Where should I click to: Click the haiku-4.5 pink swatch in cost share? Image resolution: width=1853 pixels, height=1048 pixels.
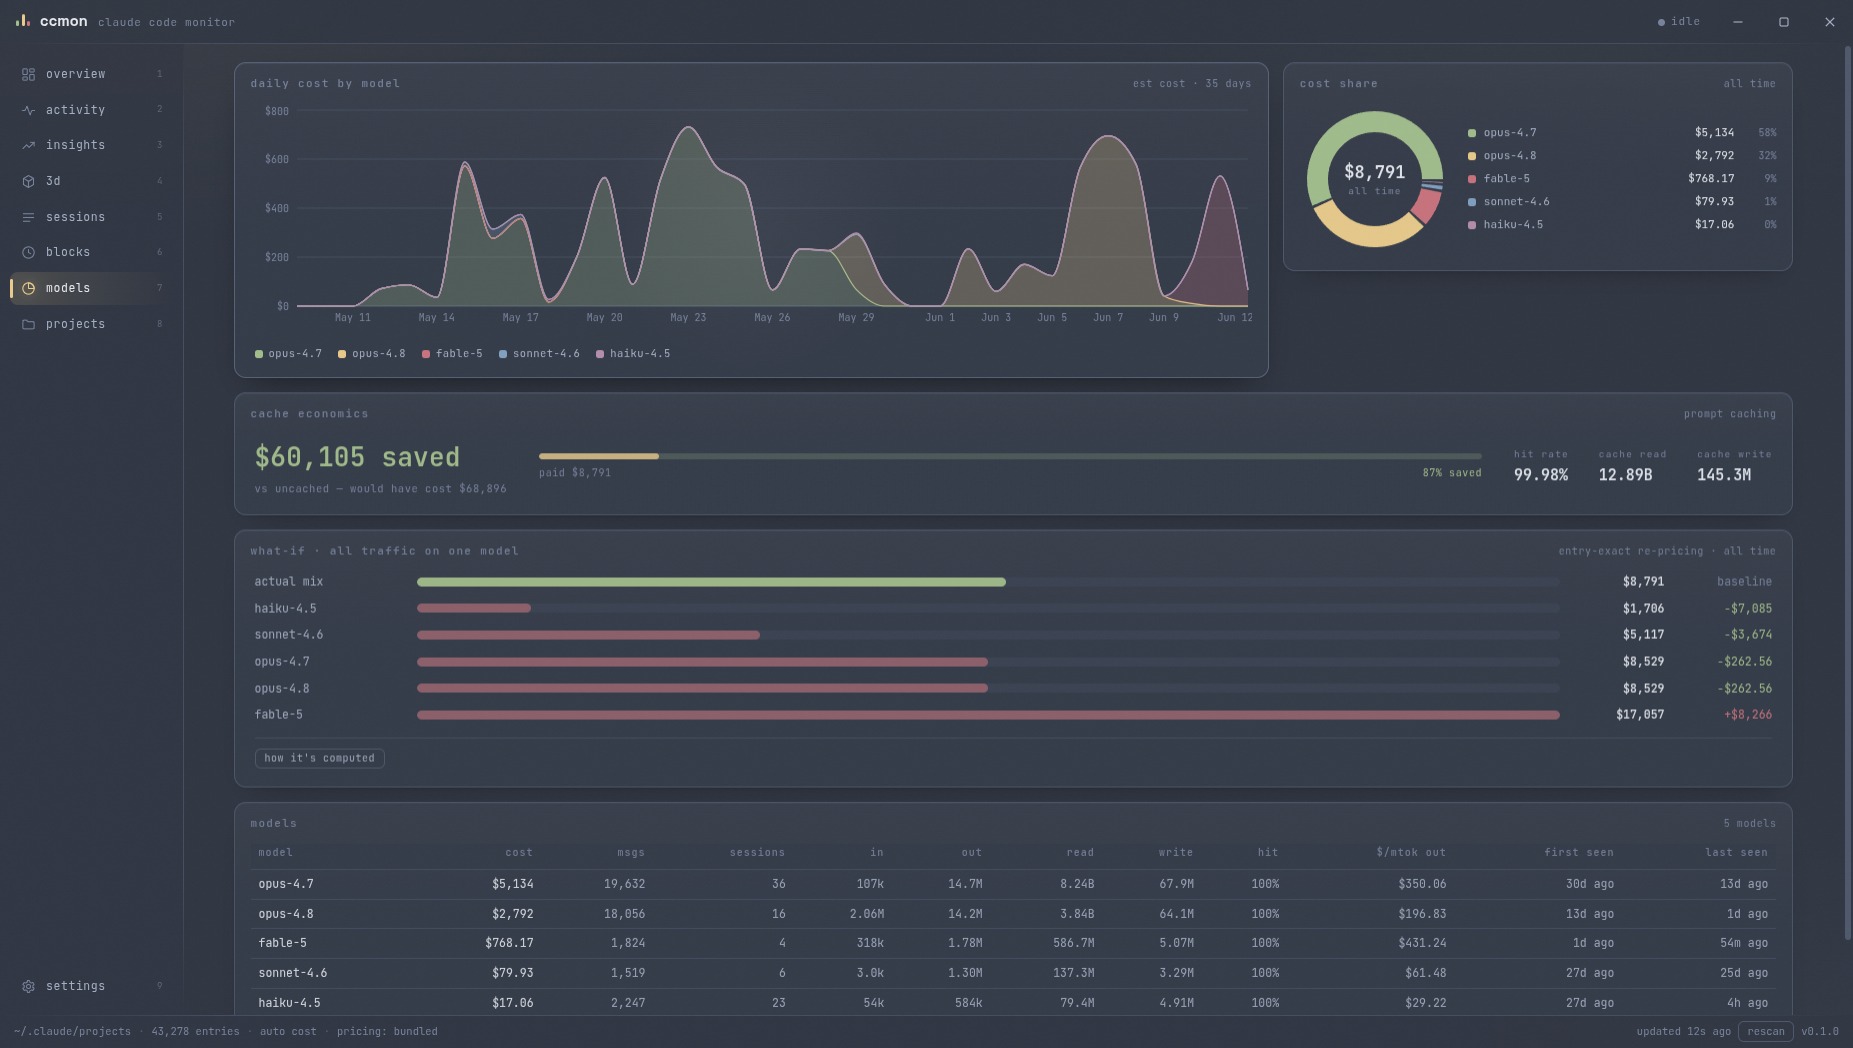(1471, 225)
